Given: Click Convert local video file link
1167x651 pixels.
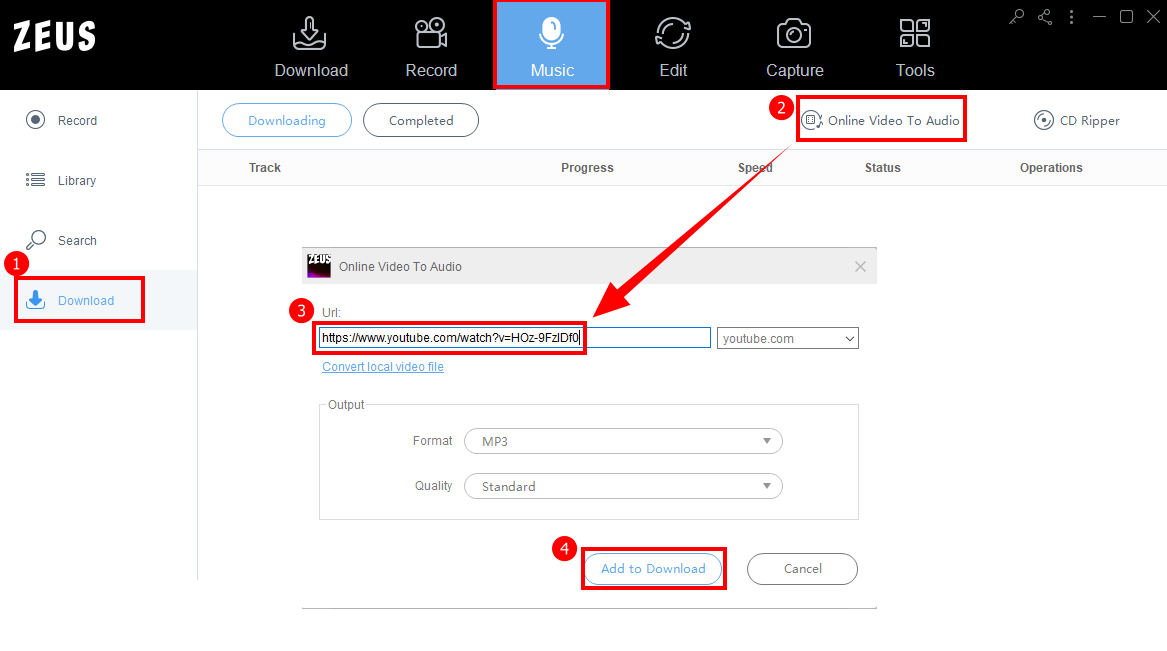Looking at the screenshot, I should 383,367.
